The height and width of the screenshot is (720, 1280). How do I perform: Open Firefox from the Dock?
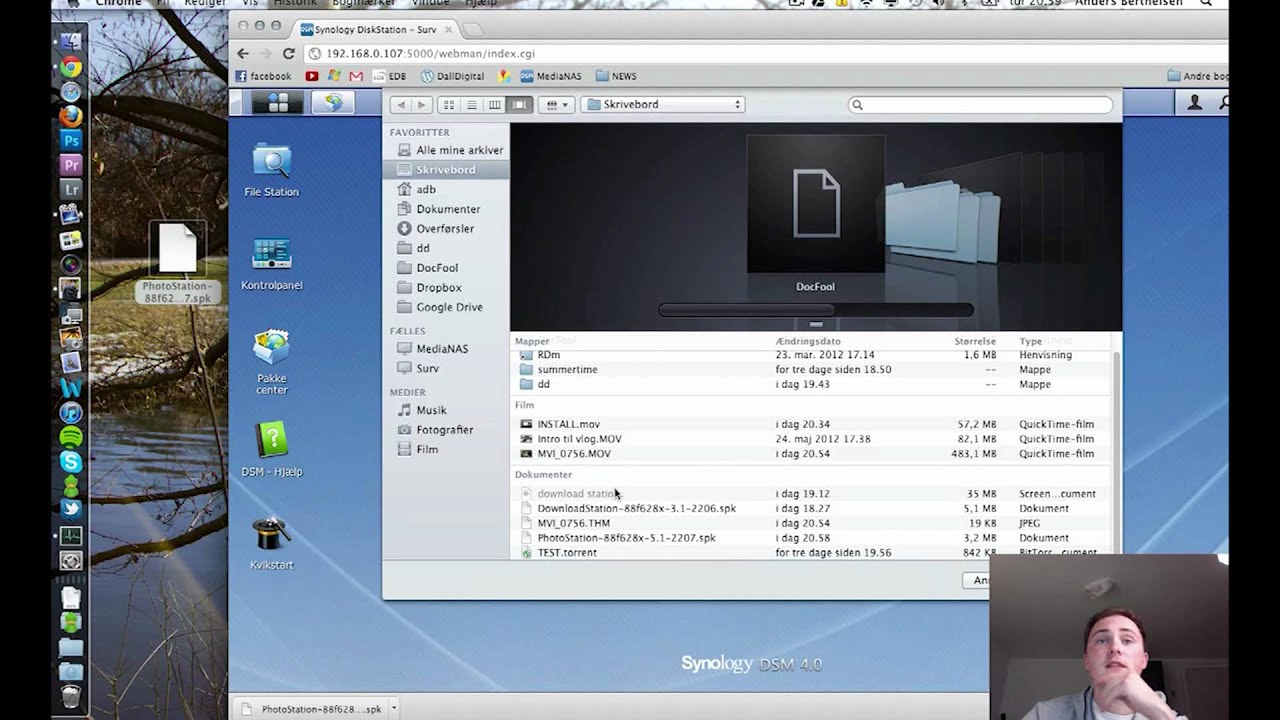(x=70, y=115)
